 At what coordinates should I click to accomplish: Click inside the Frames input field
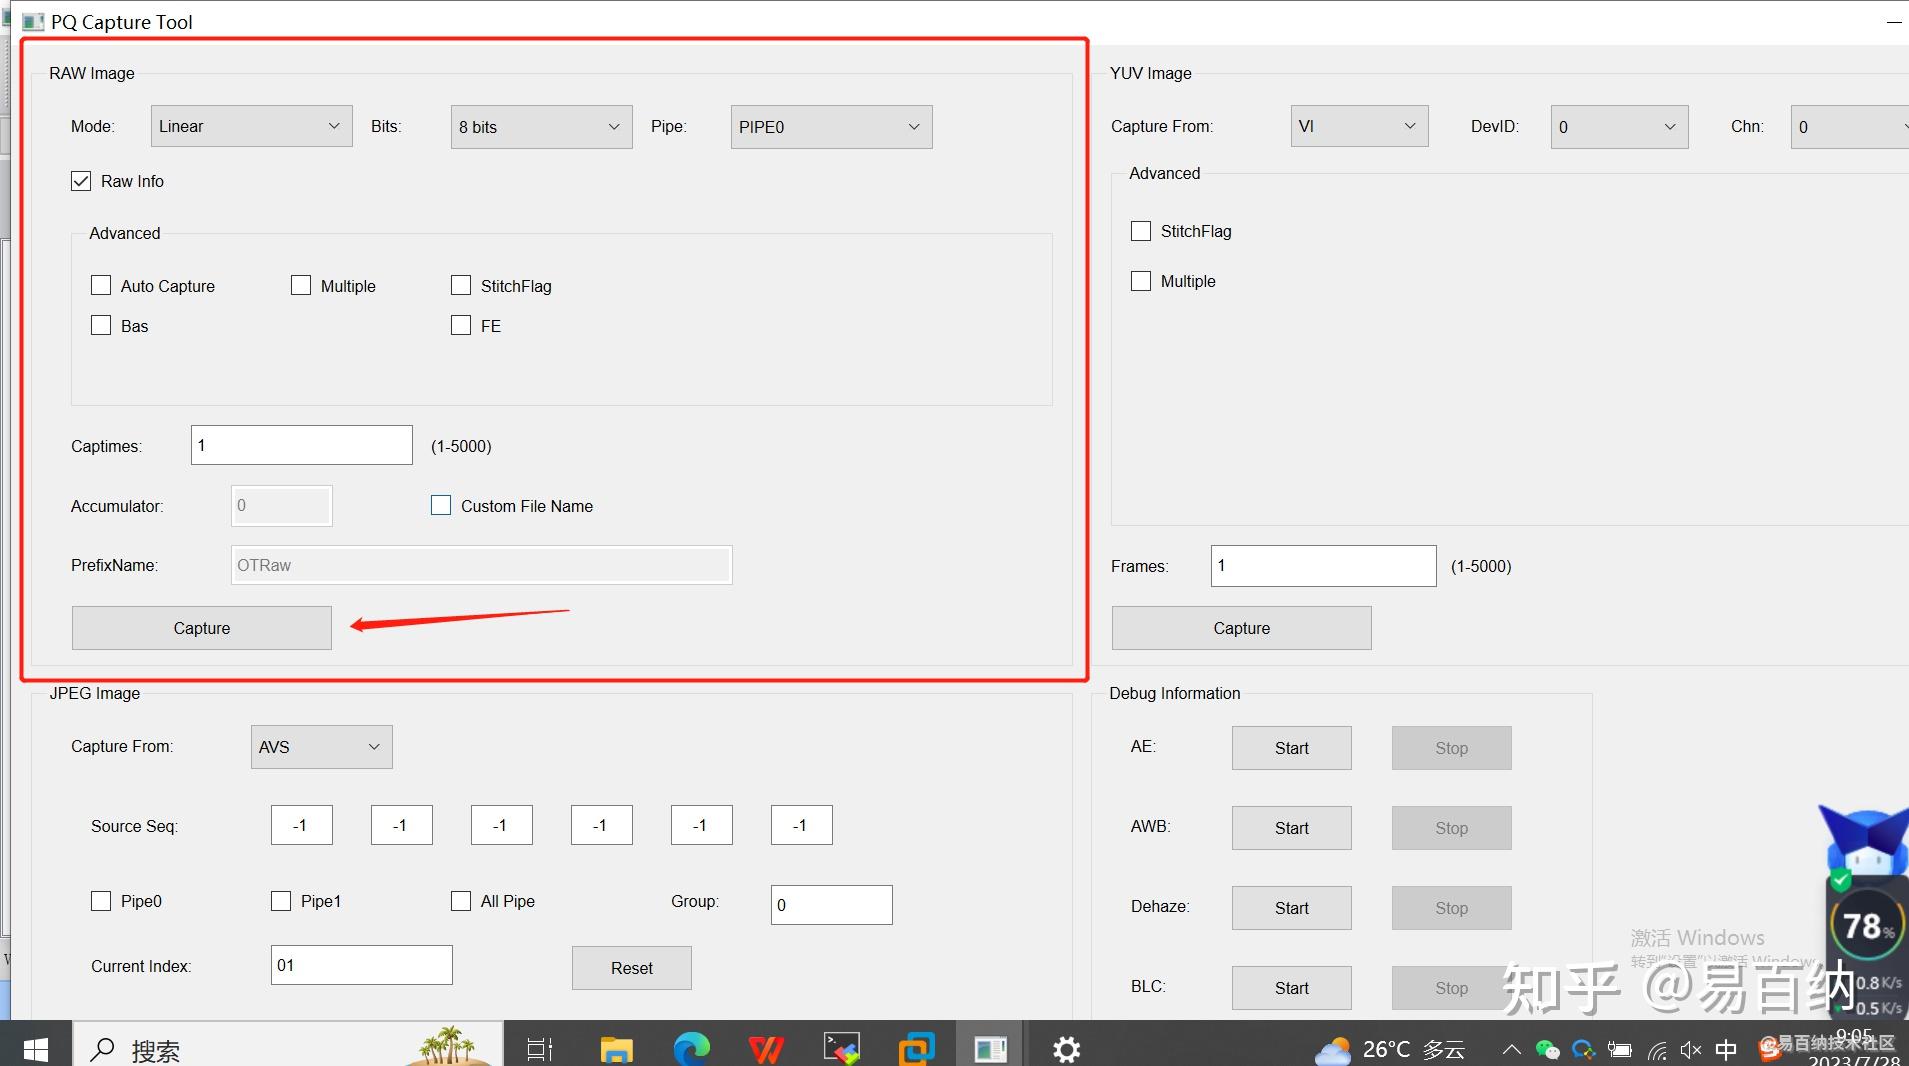(1322, 565)
